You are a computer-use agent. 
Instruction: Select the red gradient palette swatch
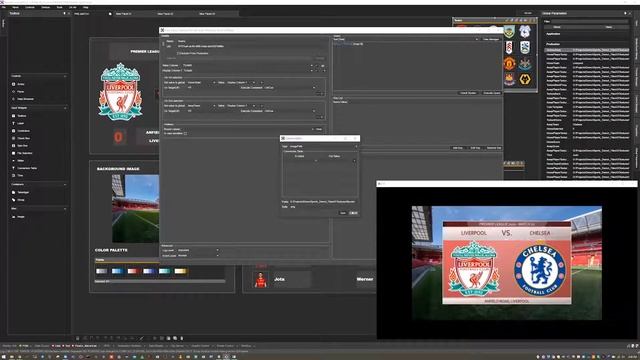(133, 271)
